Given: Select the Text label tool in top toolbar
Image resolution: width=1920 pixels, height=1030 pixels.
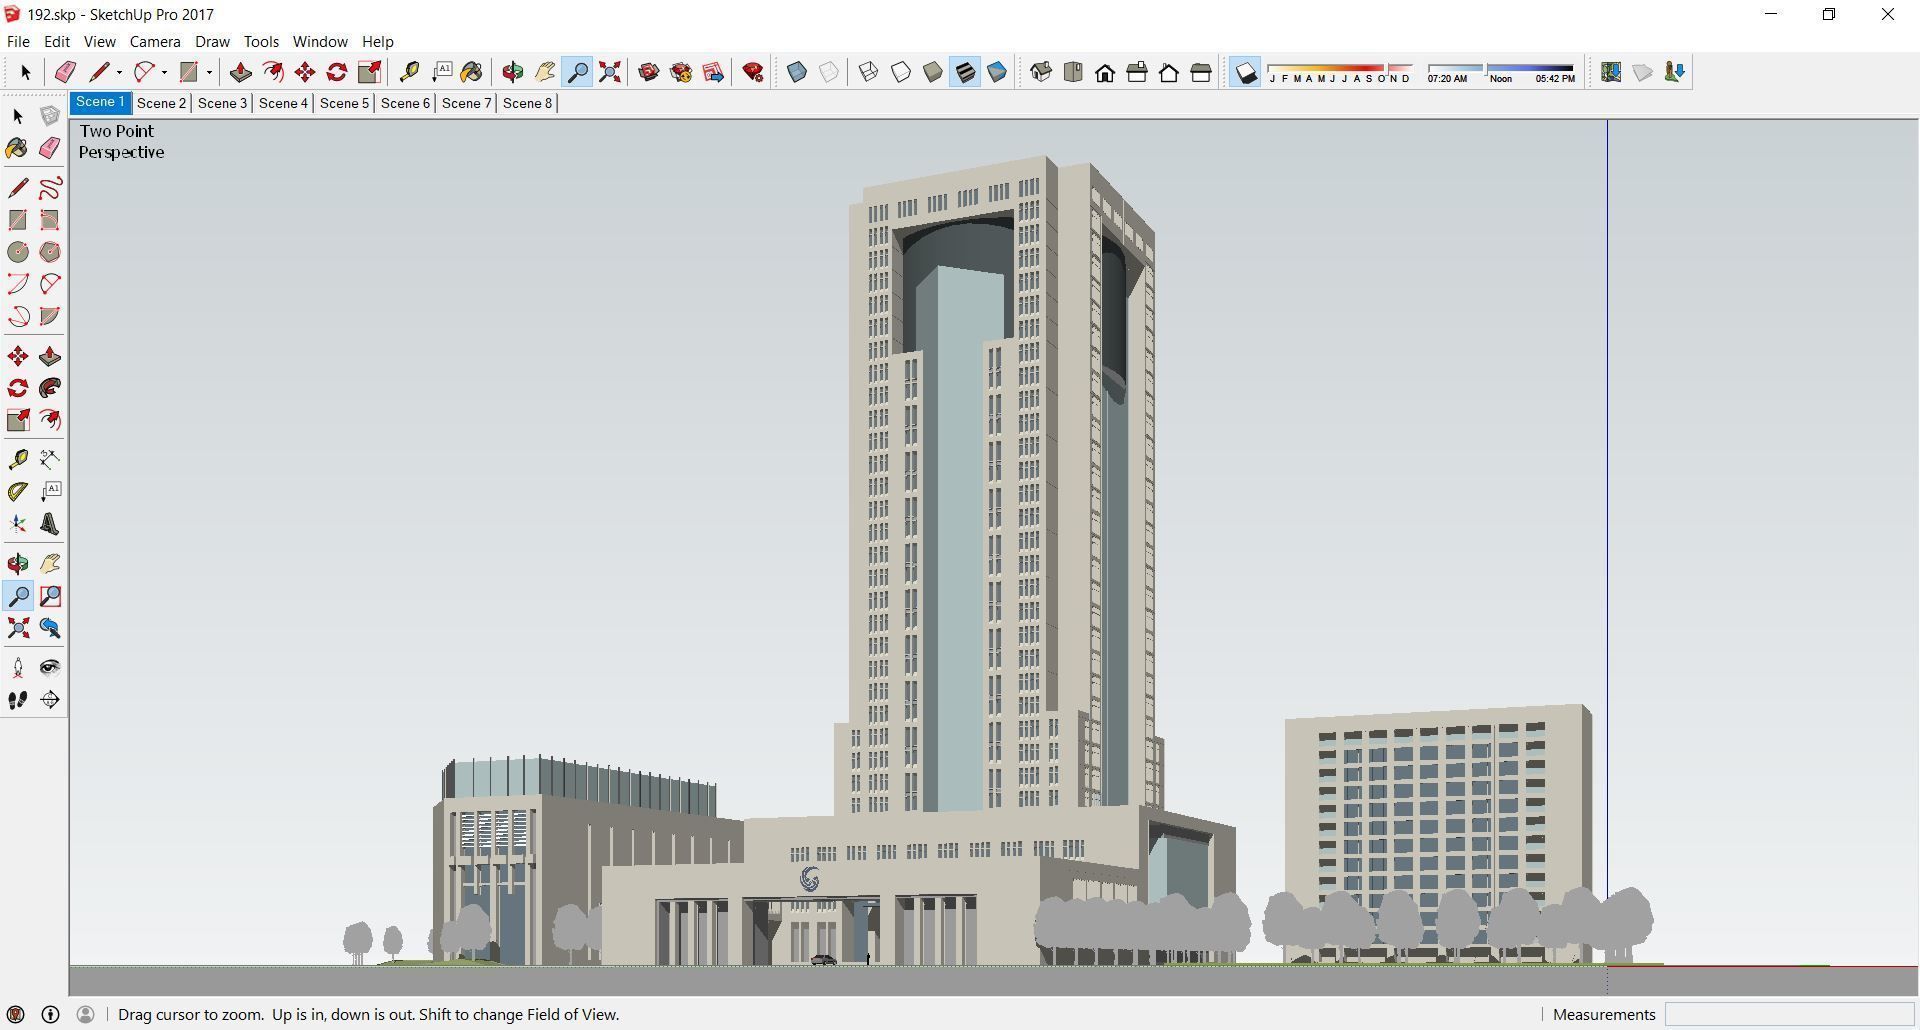Looking at the screenshot, I should (x=441, y=72).
